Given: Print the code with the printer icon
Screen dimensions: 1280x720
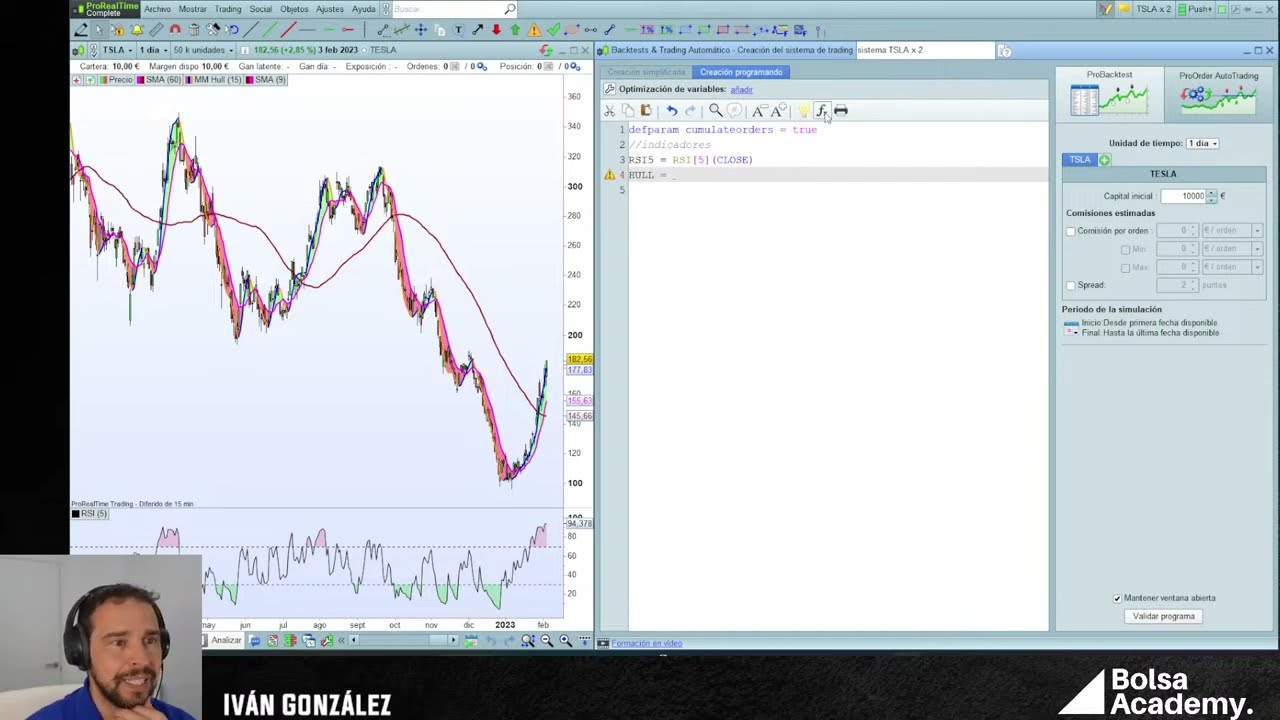Looking at the screenshot, I should pyautogui.click(x=841, y=110).
